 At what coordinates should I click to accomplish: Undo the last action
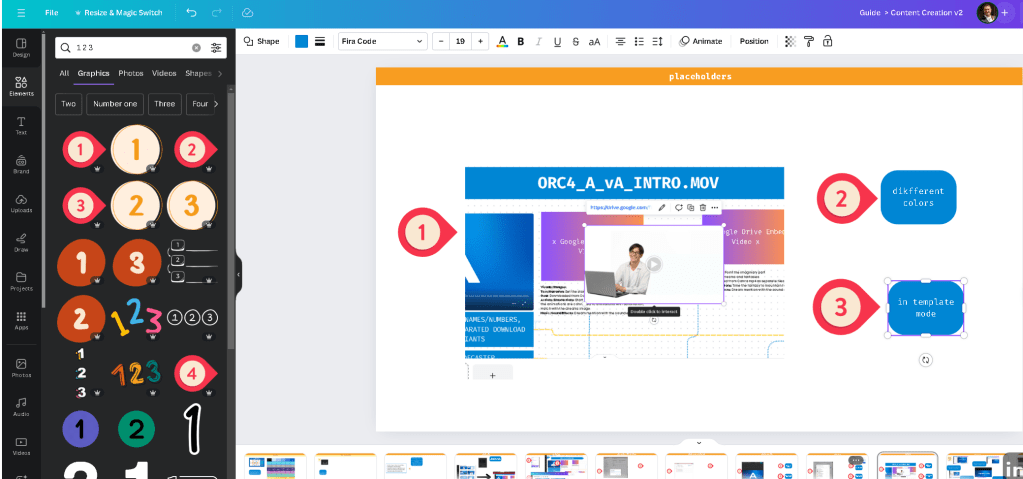191,12
